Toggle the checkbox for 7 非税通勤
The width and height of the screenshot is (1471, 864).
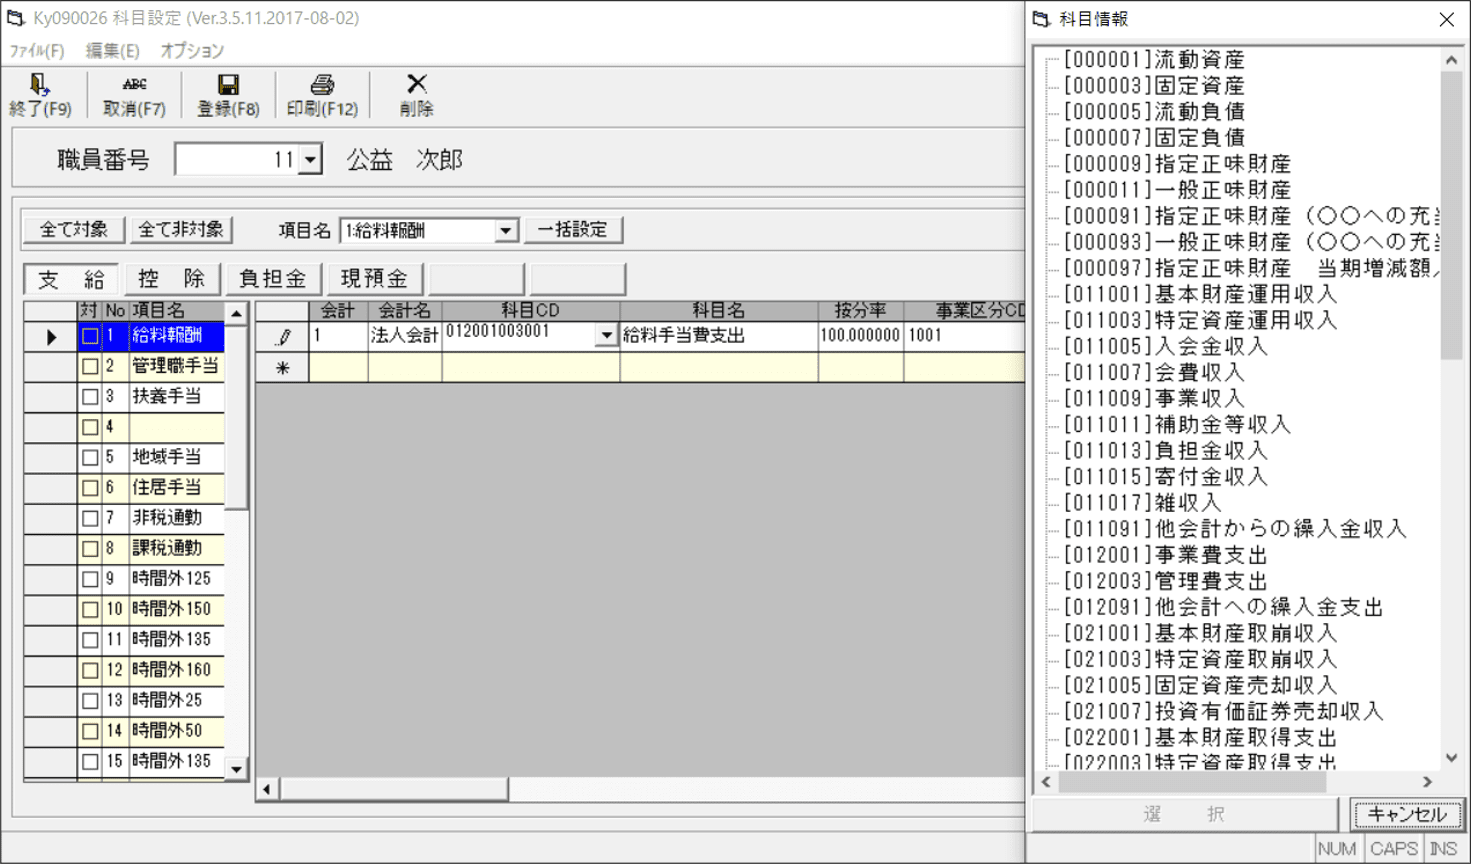tap(90, 519)
